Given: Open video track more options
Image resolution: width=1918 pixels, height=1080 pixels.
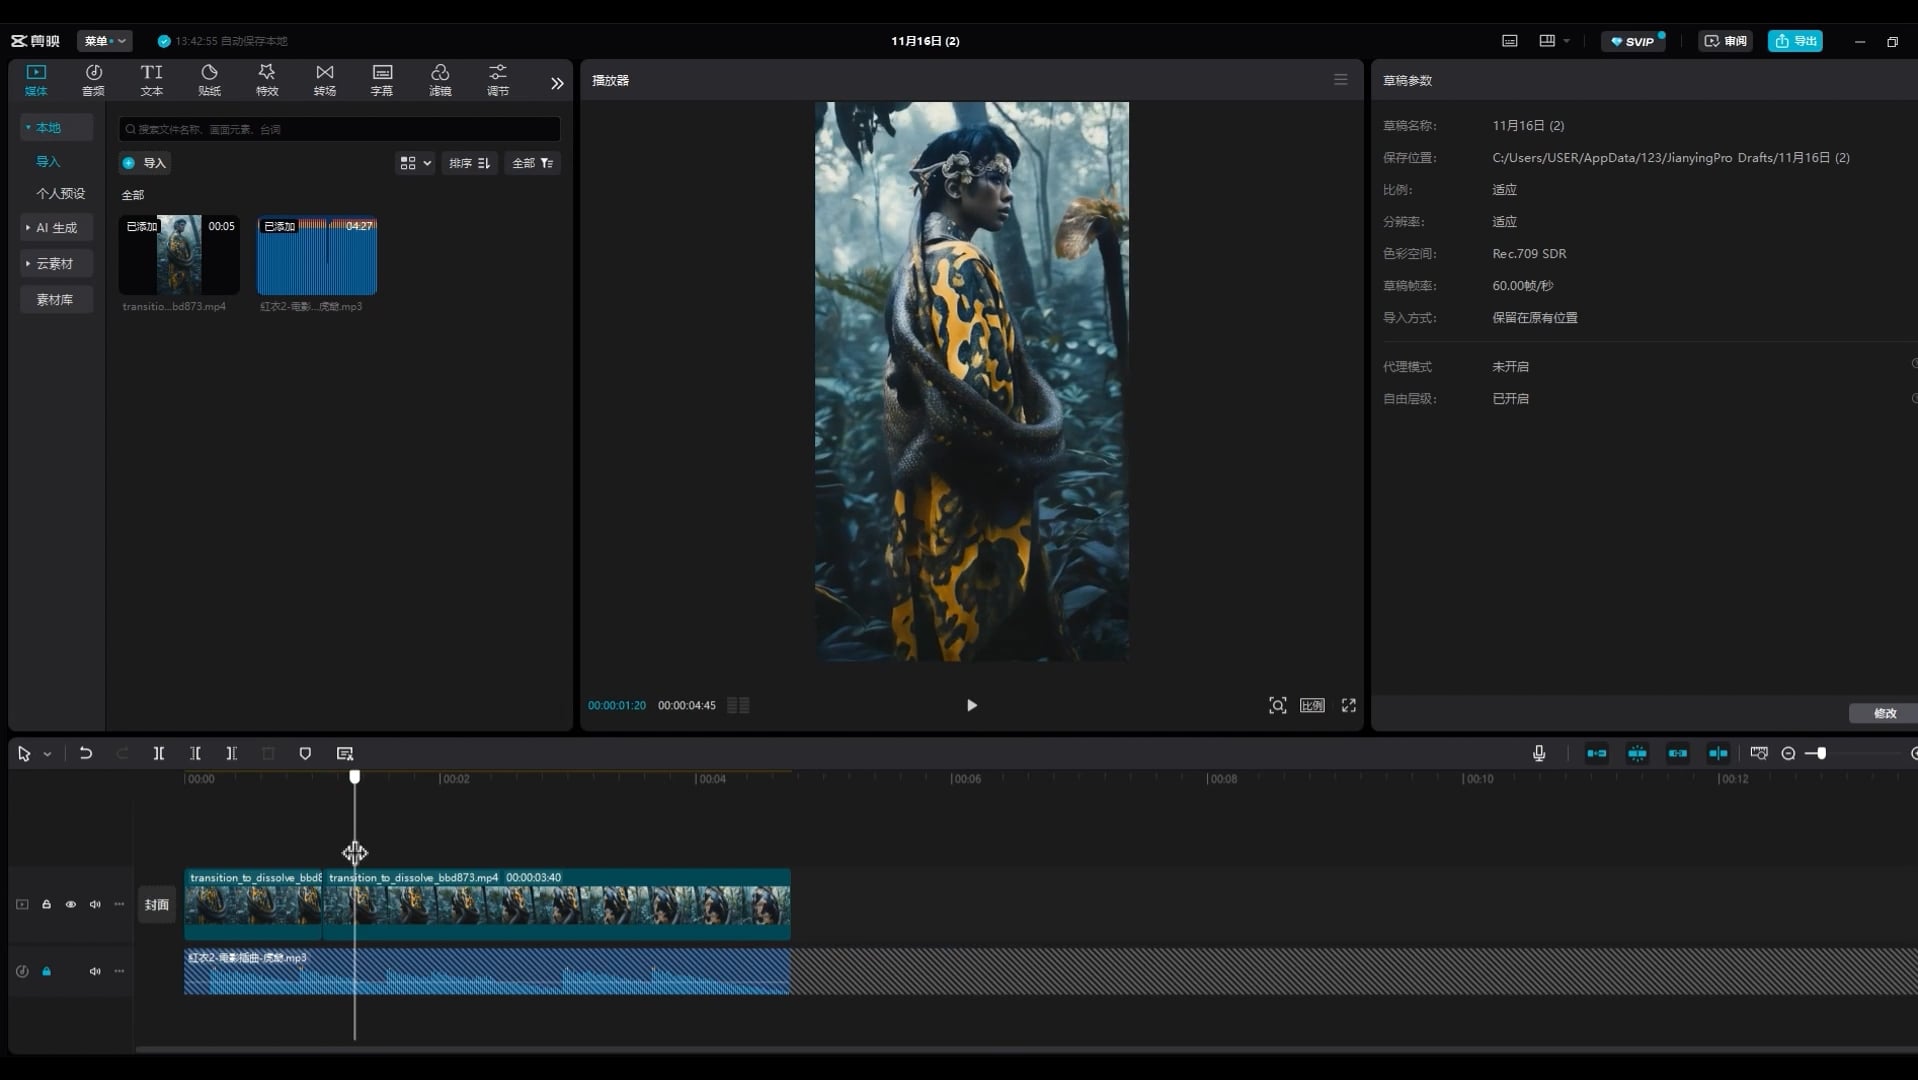Looking at the screenshot, I should coord(119,904).
